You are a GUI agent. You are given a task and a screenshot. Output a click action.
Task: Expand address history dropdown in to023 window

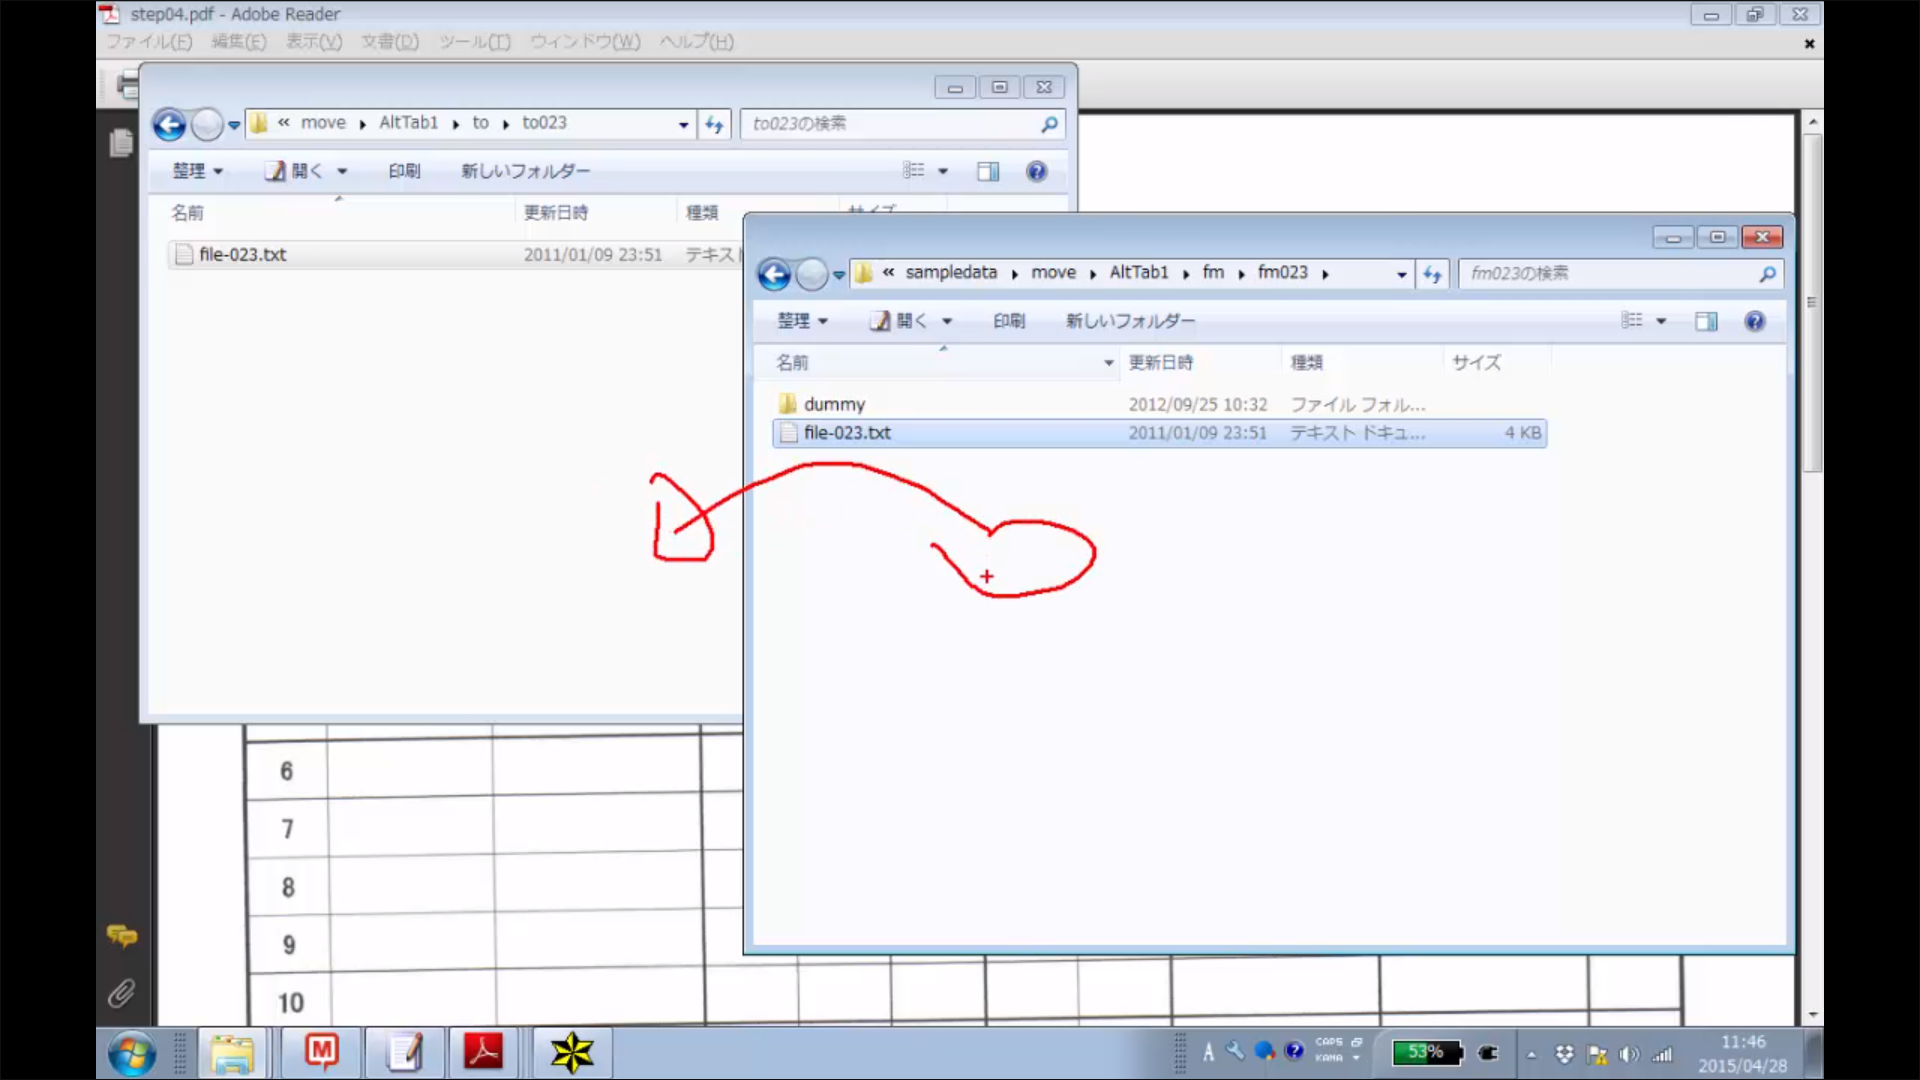coord(683,125)
